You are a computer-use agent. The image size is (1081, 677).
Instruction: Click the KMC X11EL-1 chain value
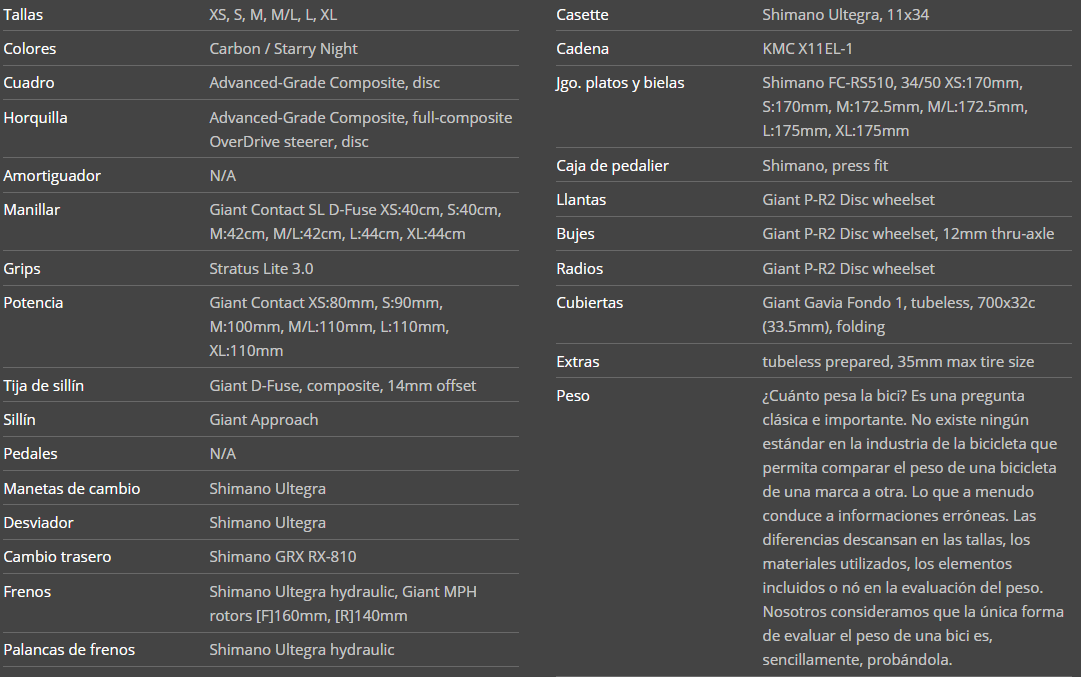(x=807, y=49)
